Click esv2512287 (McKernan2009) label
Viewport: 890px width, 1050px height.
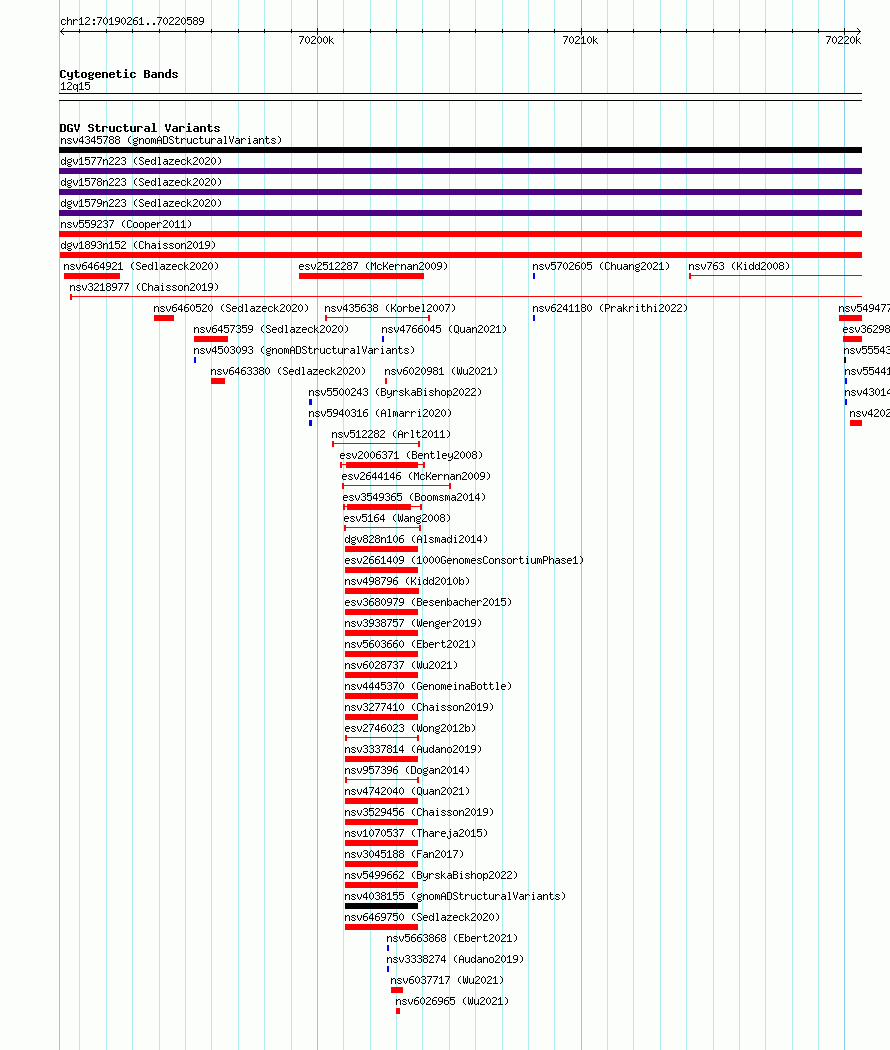pyautogui.click(x=373, y=267)
